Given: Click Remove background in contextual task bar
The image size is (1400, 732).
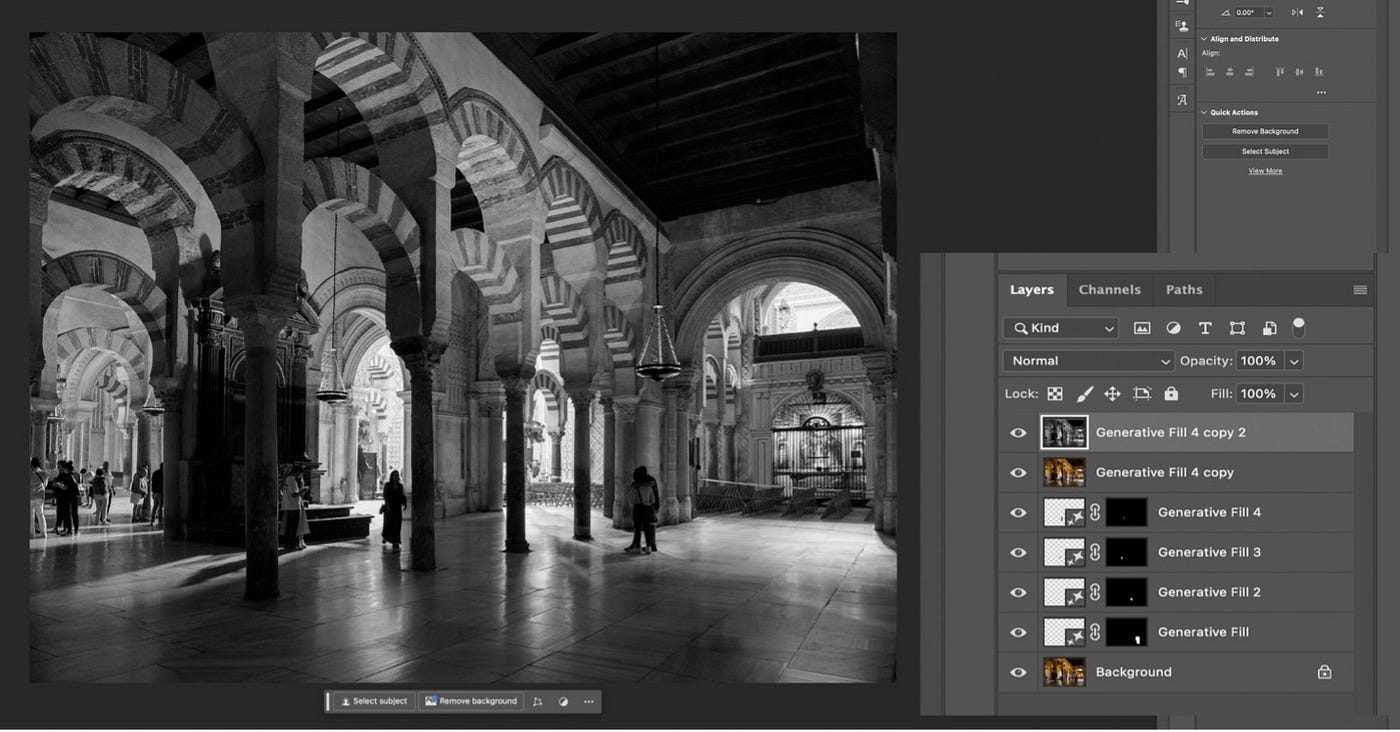Looking at the screenshot, I should (x=471, y=702).
